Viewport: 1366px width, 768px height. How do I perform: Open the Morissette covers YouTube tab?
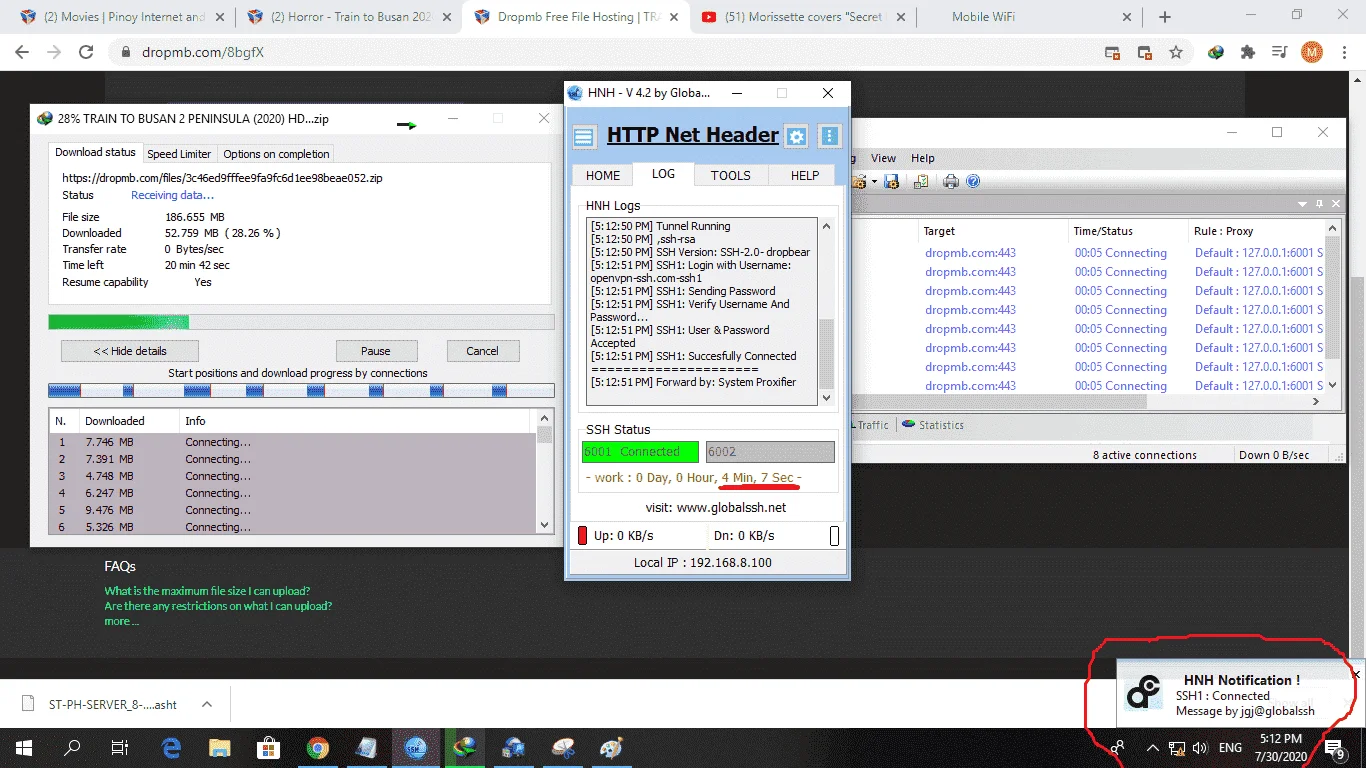point(805,17)
